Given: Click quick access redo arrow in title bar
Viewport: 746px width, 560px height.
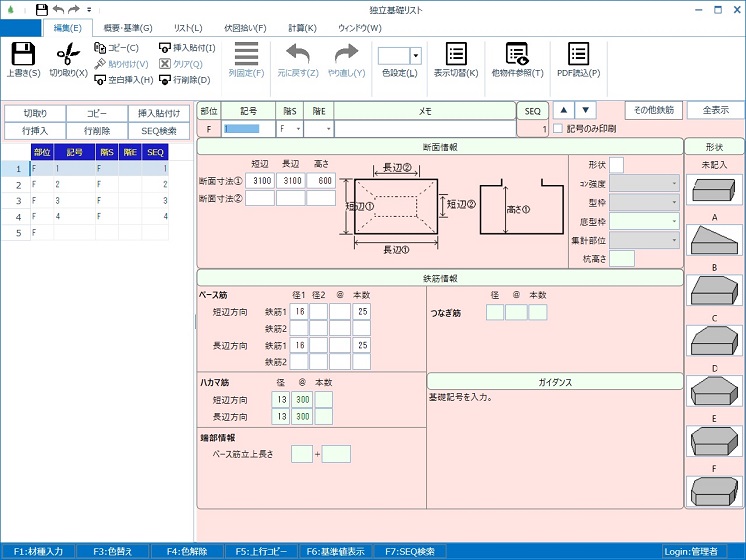Looking at the screenshot, I should pos(74,9).
